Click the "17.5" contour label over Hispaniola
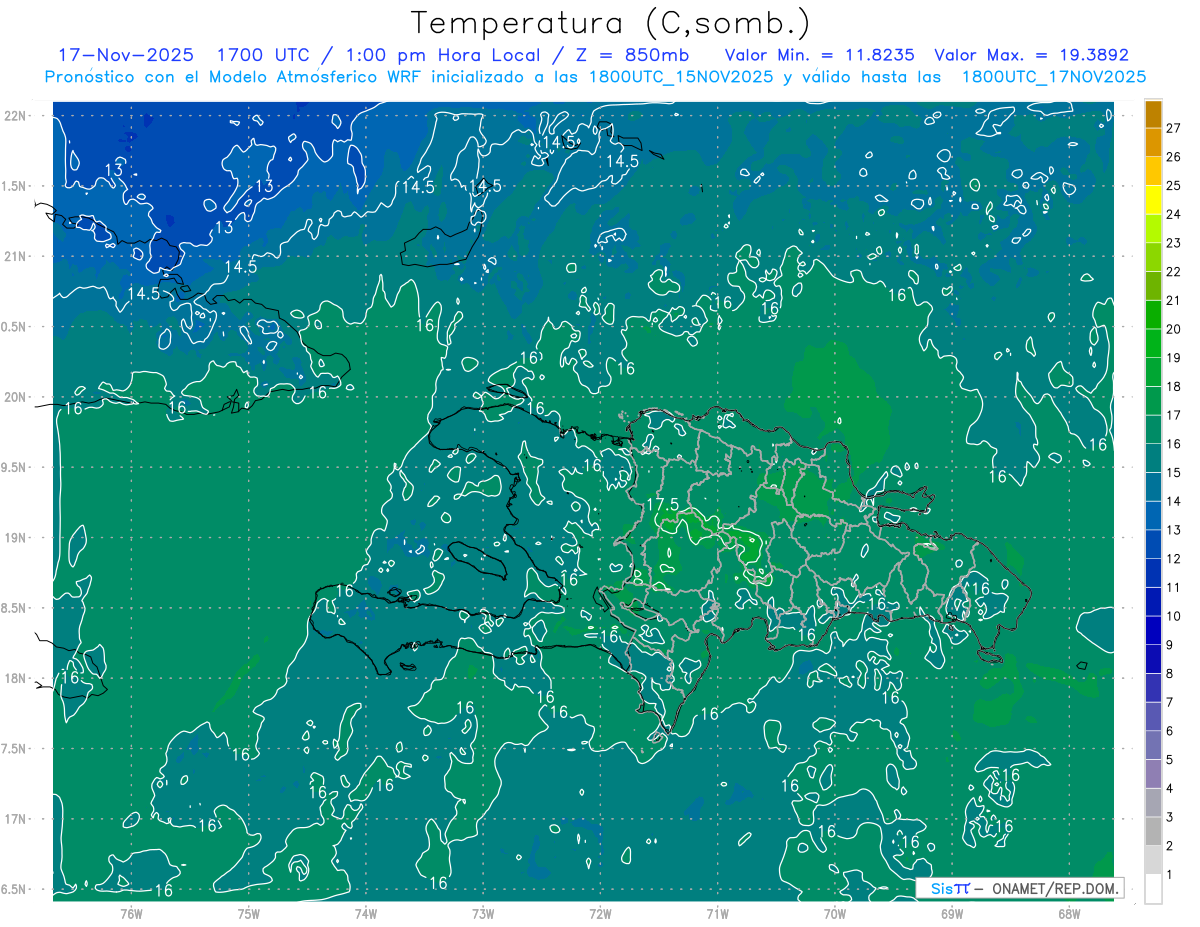This screenshot has height=927, width=1200. point(663,504)
